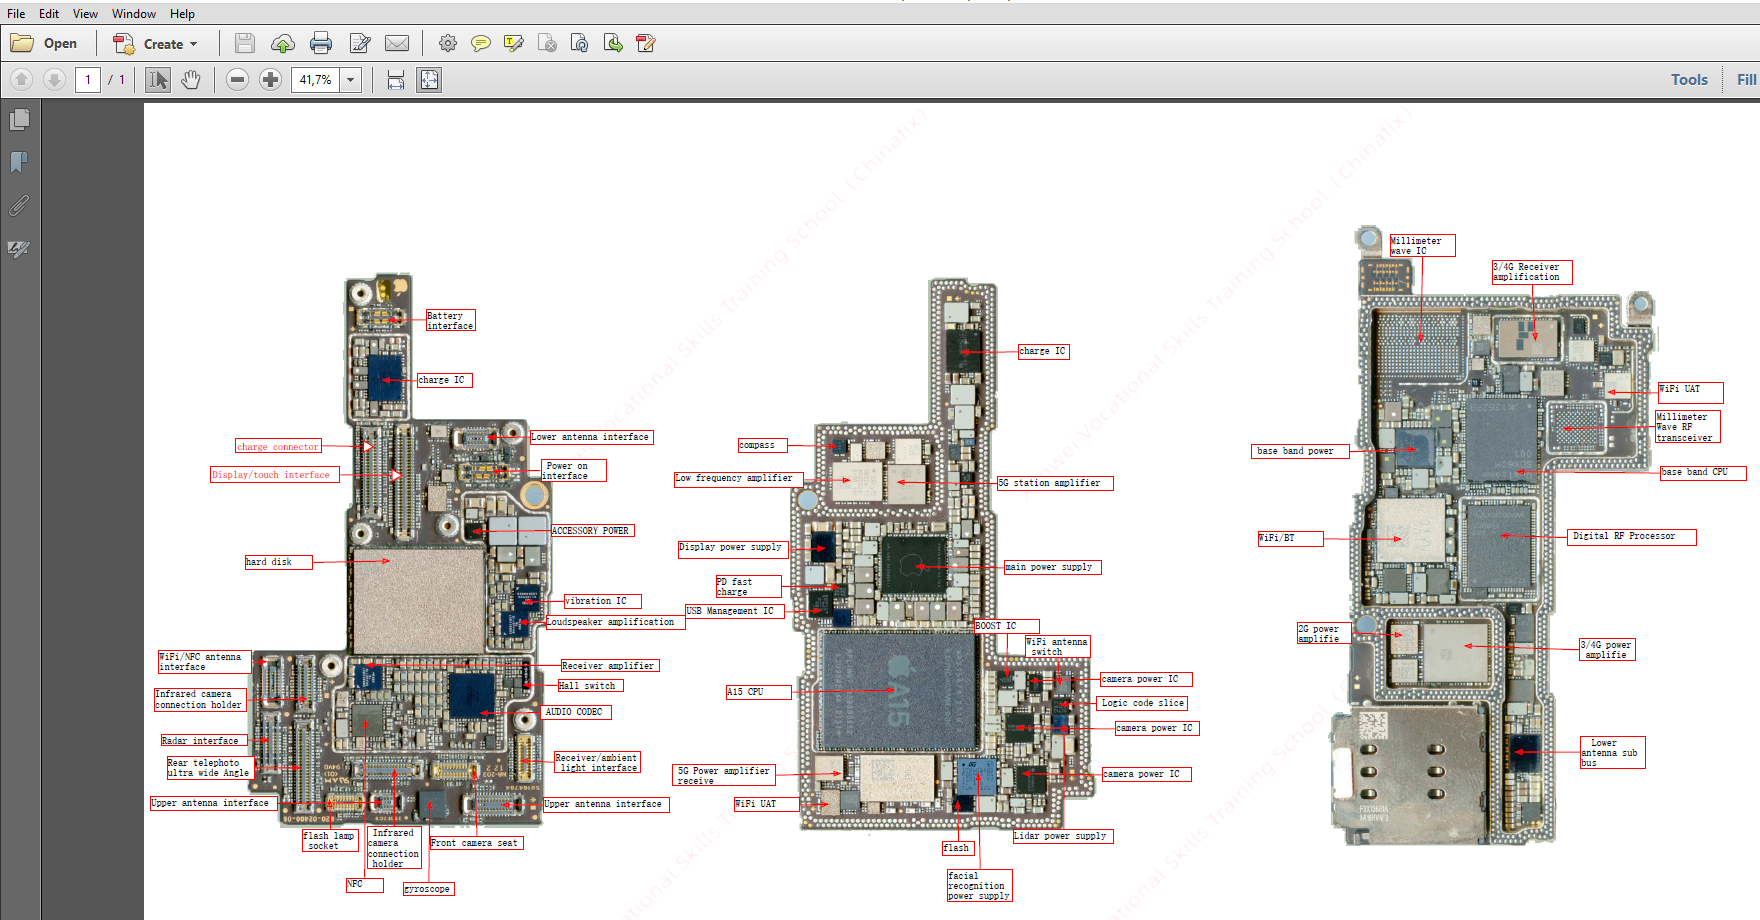Toggle the text Selection tool

(x=158, y=80)
